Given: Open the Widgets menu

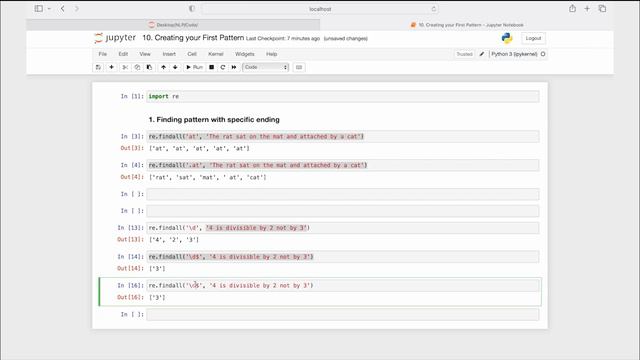Looking at the screenshot, I should coord(244,54).
